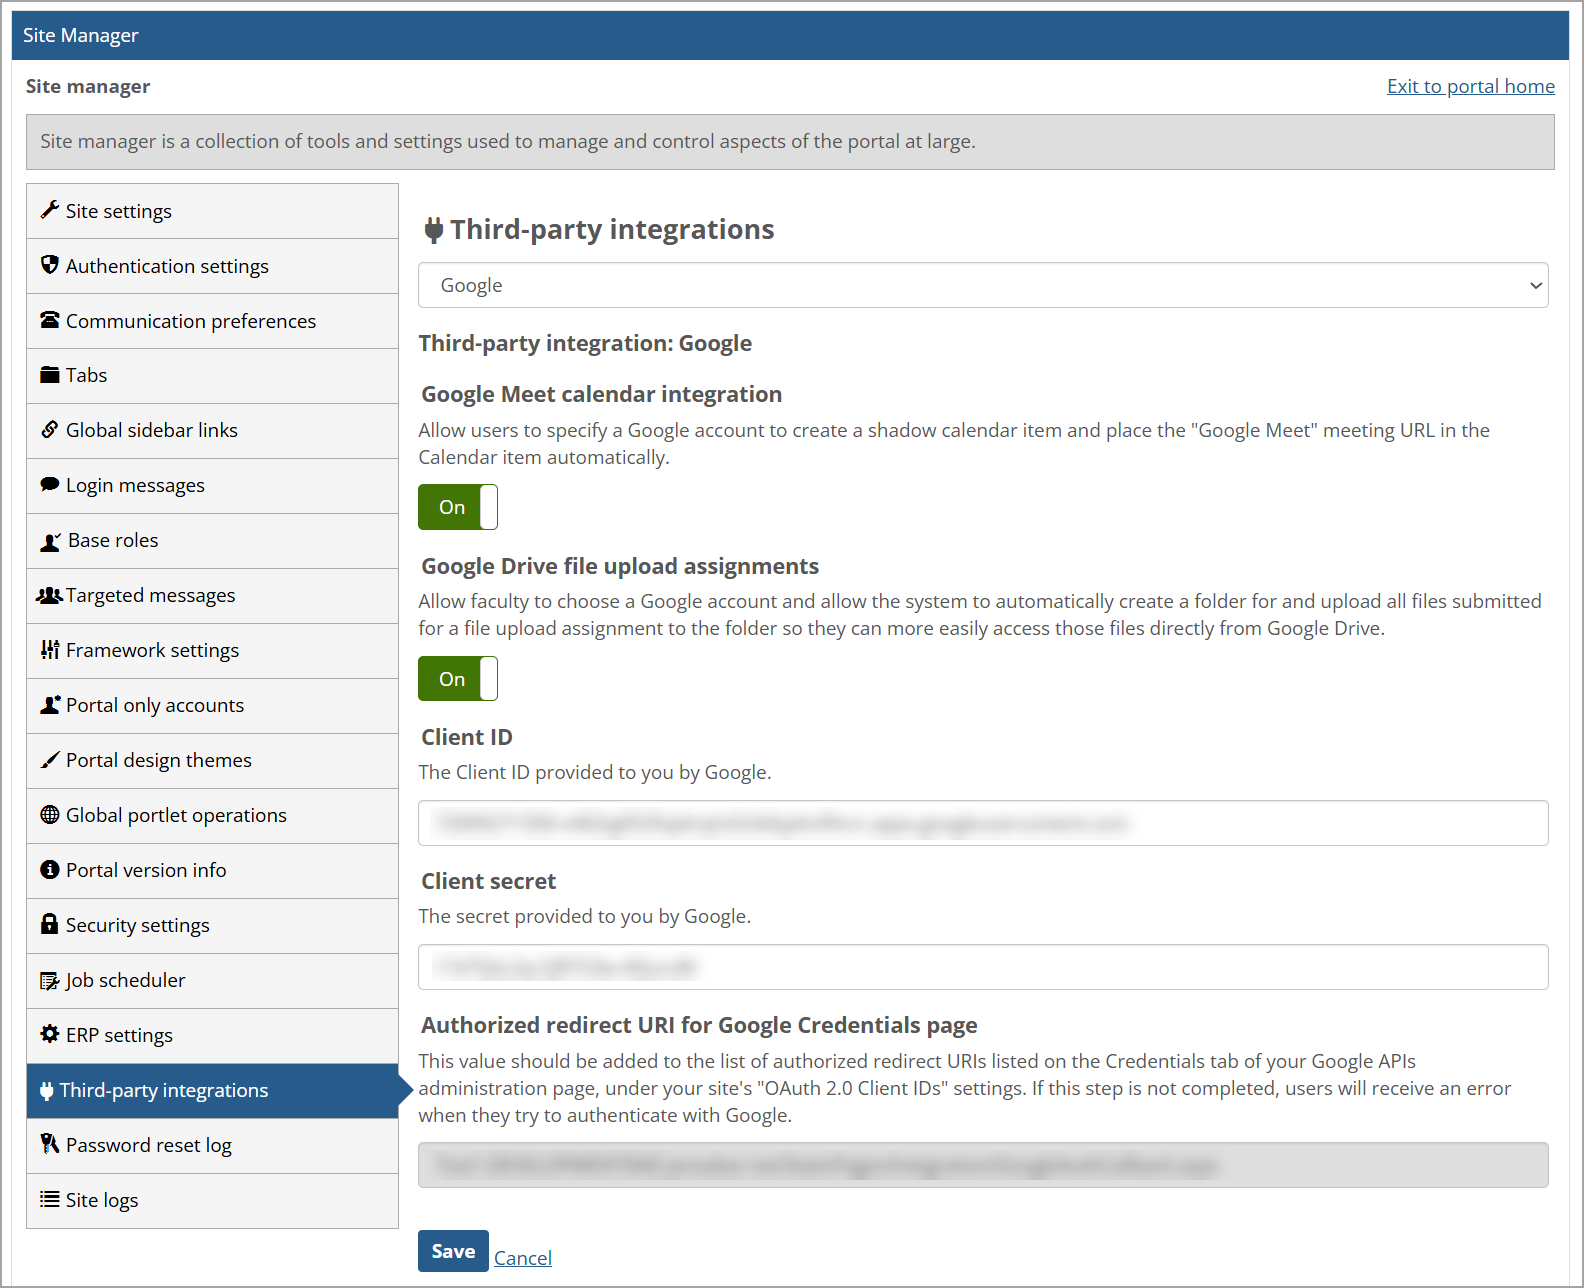Open Login messages section
This screenshot has width=1584, height=1288.
212,486
